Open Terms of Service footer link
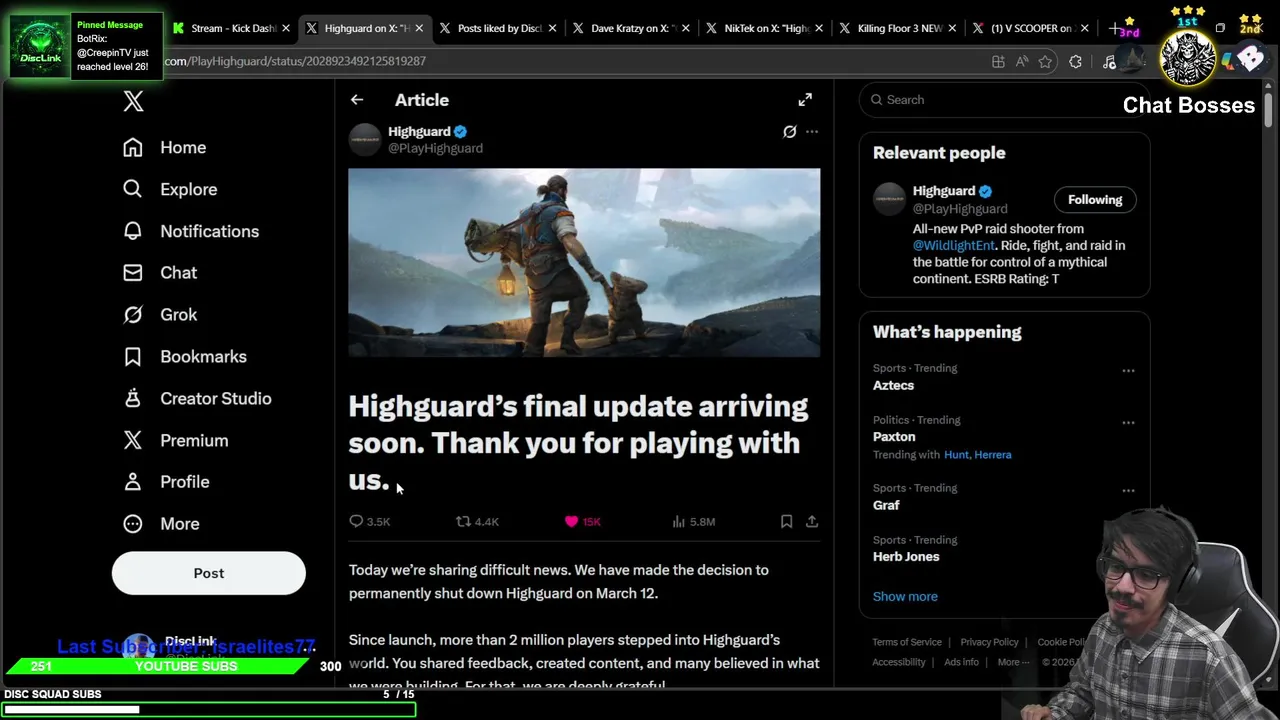 [907, 642]
